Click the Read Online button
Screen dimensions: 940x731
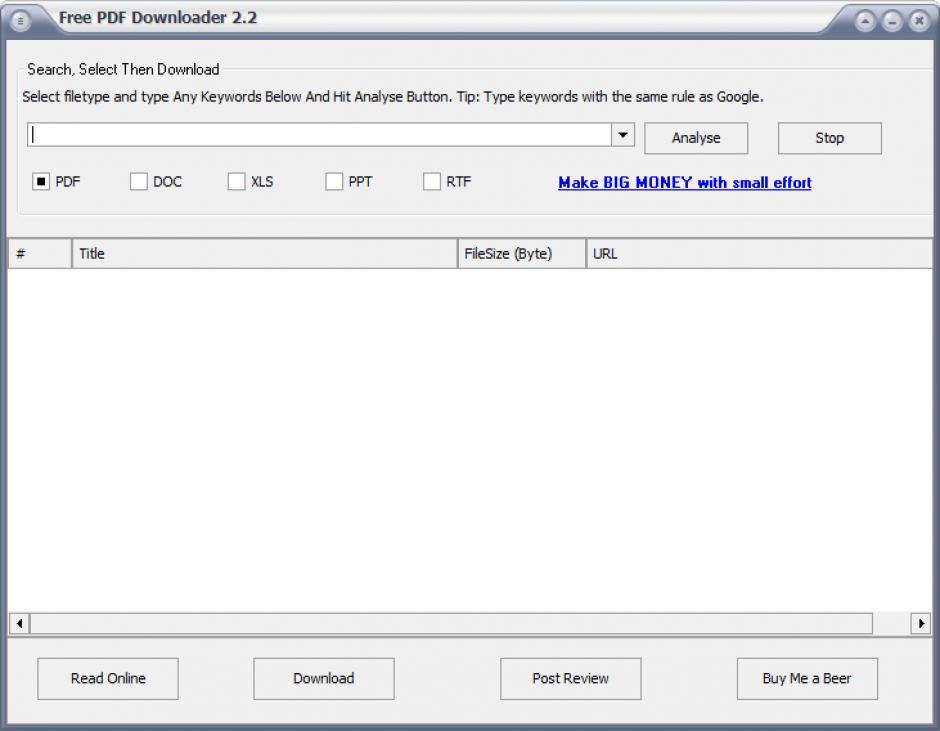107,678
